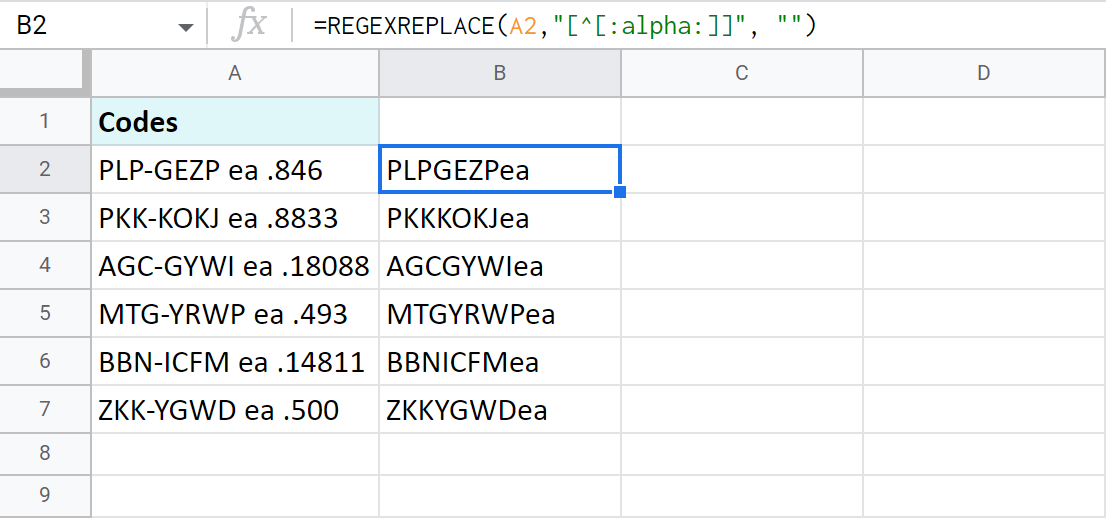Click cell with BBN-ICFM ea .14811
The height and width of the screenshot is (518, 1106).
235,362
